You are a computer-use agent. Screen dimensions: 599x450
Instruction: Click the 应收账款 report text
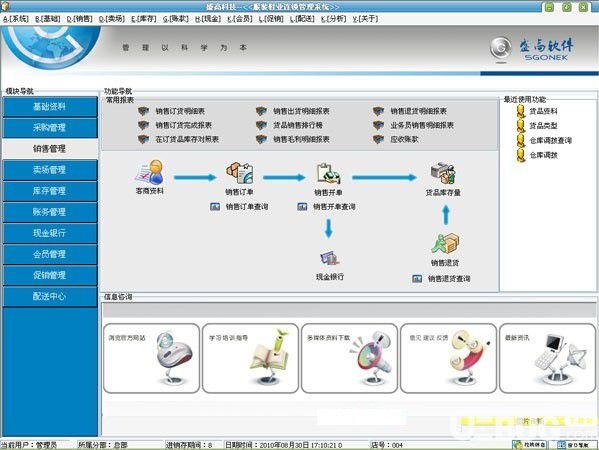(x=404, y=139)
